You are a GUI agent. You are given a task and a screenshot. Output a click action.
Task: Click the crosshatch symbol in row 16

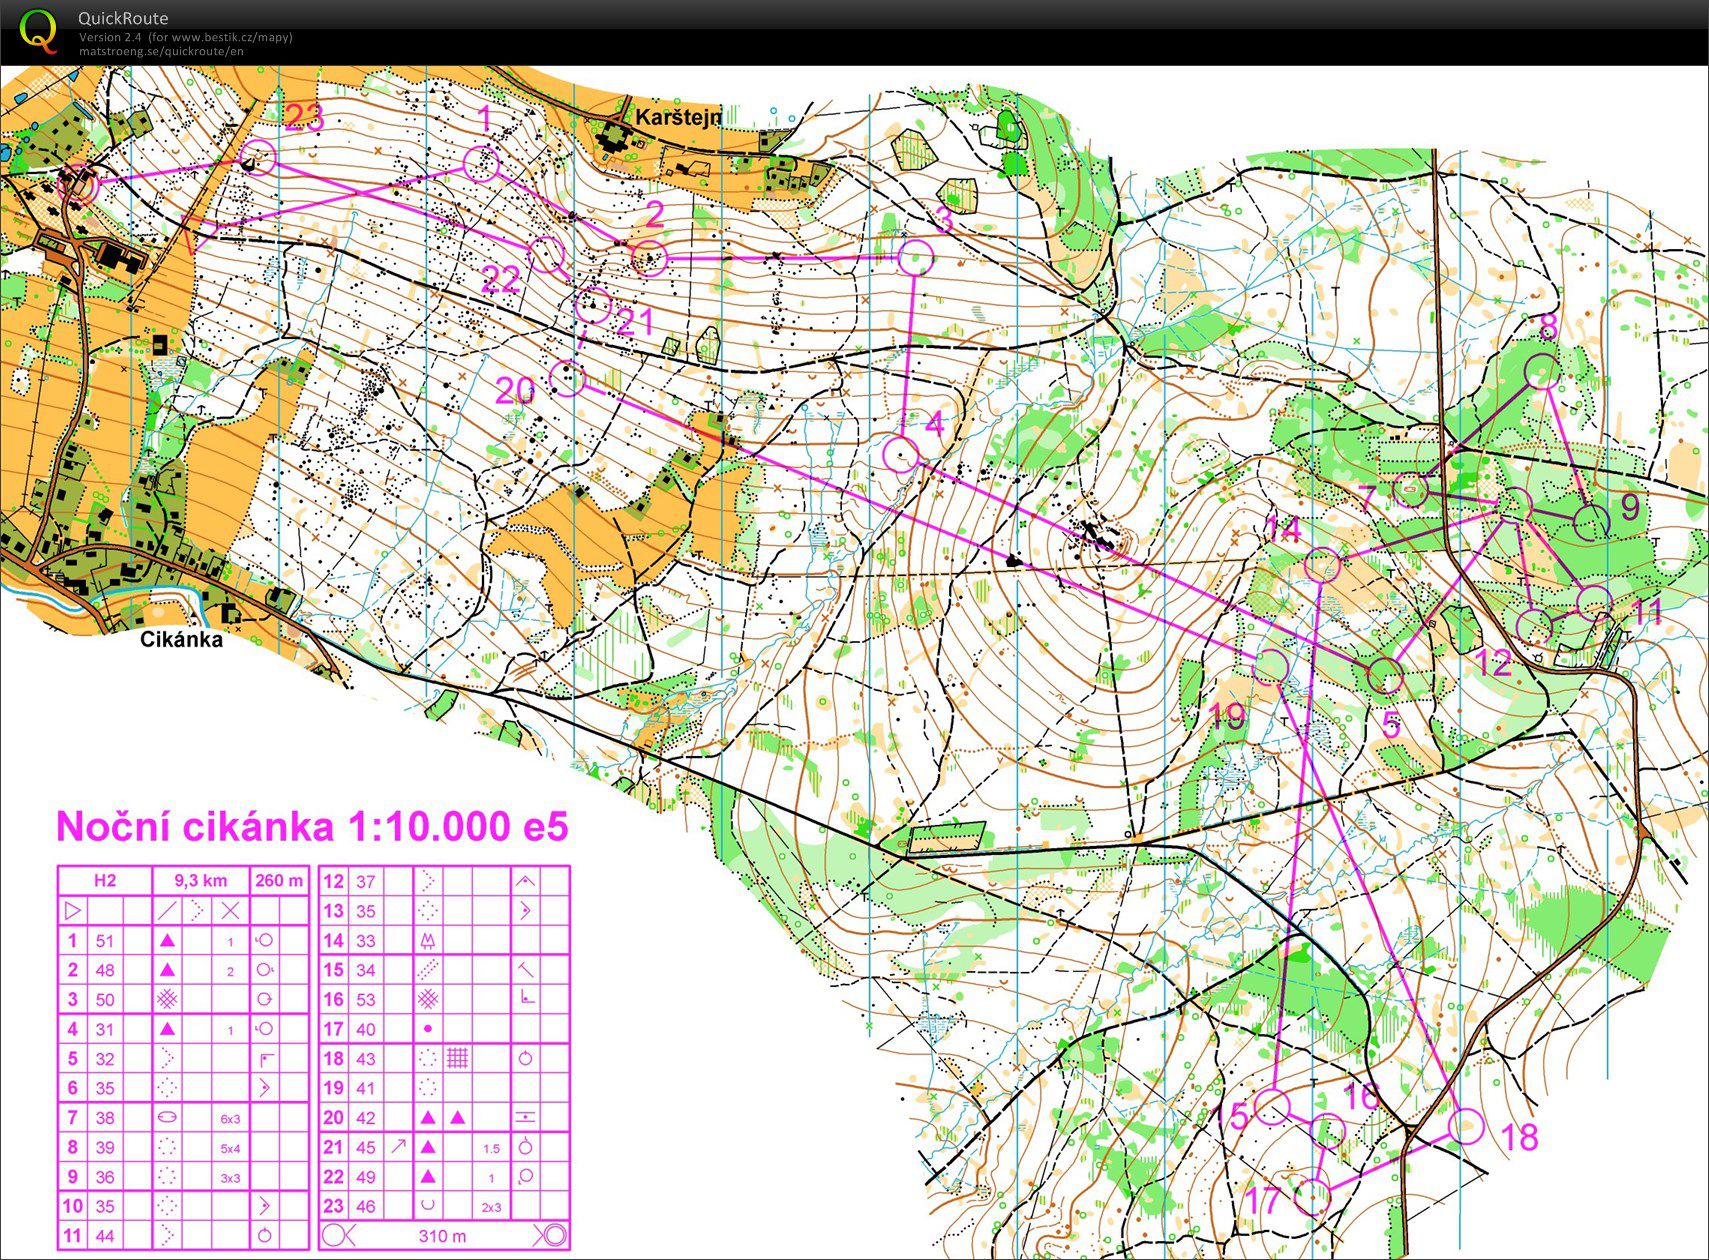428,999
